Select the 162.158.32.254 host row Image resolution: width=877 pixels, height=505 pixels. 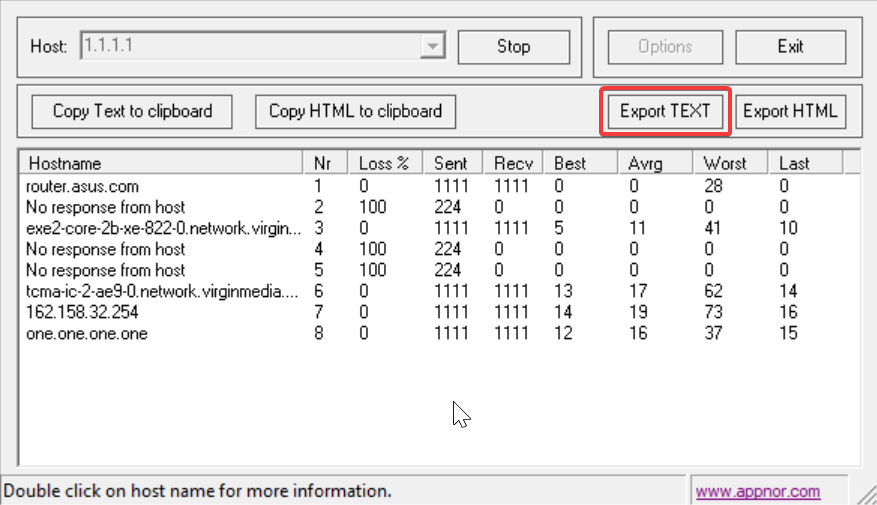click(83, 313)
